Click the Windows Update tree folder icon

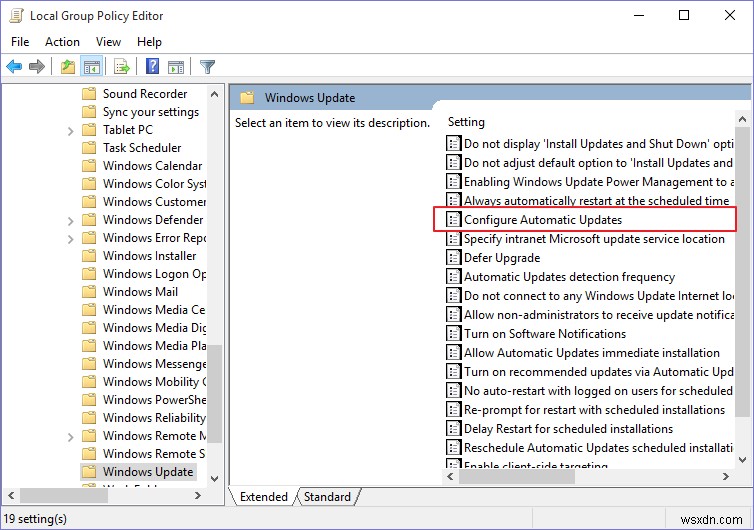(x=89, y=472)
